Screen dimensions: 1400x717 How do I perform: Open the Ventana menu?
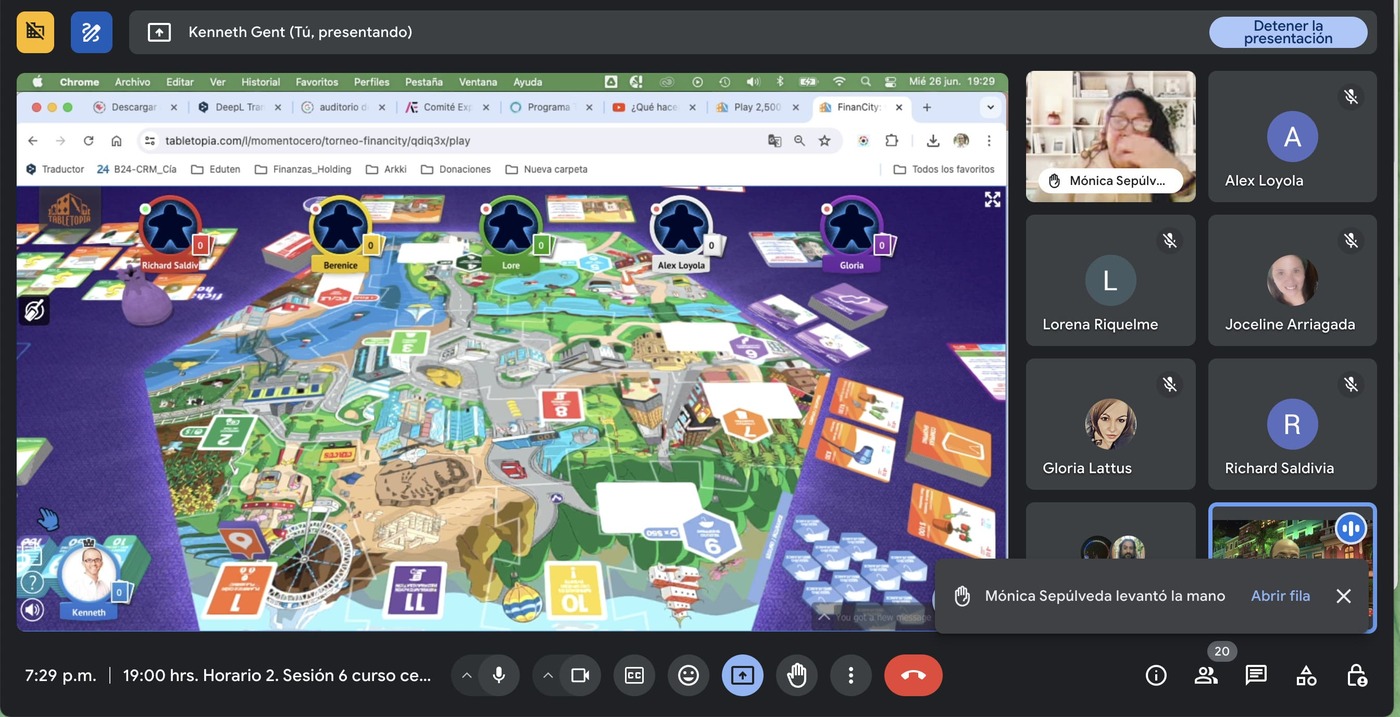tap(478, 82)
